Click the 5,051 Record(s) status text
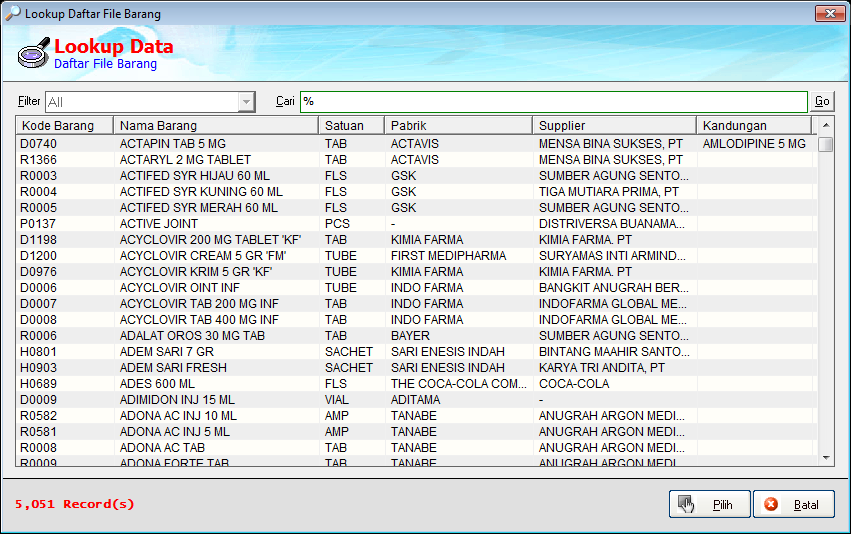 pyautogui.click(x=75, y=504)
